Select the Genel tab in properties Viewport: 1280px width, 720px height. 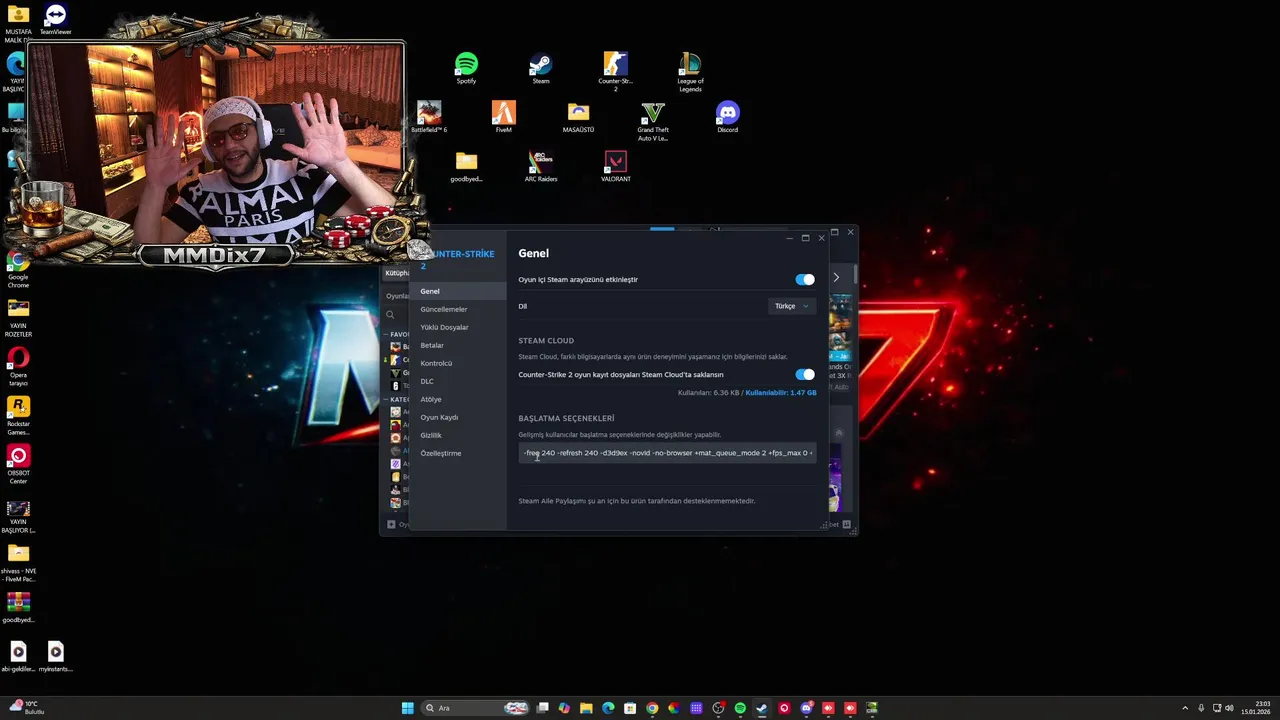point(458,291)
